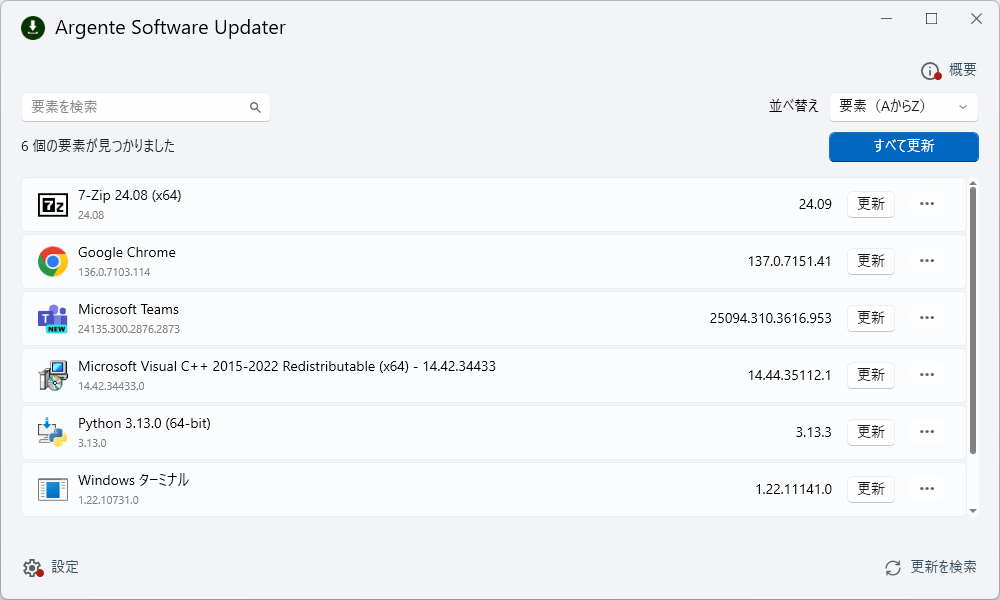Click the Google Chrome app icon
Image resolution: width=1000 pixels, height=600 pixels.
click(x=53, y=261)
